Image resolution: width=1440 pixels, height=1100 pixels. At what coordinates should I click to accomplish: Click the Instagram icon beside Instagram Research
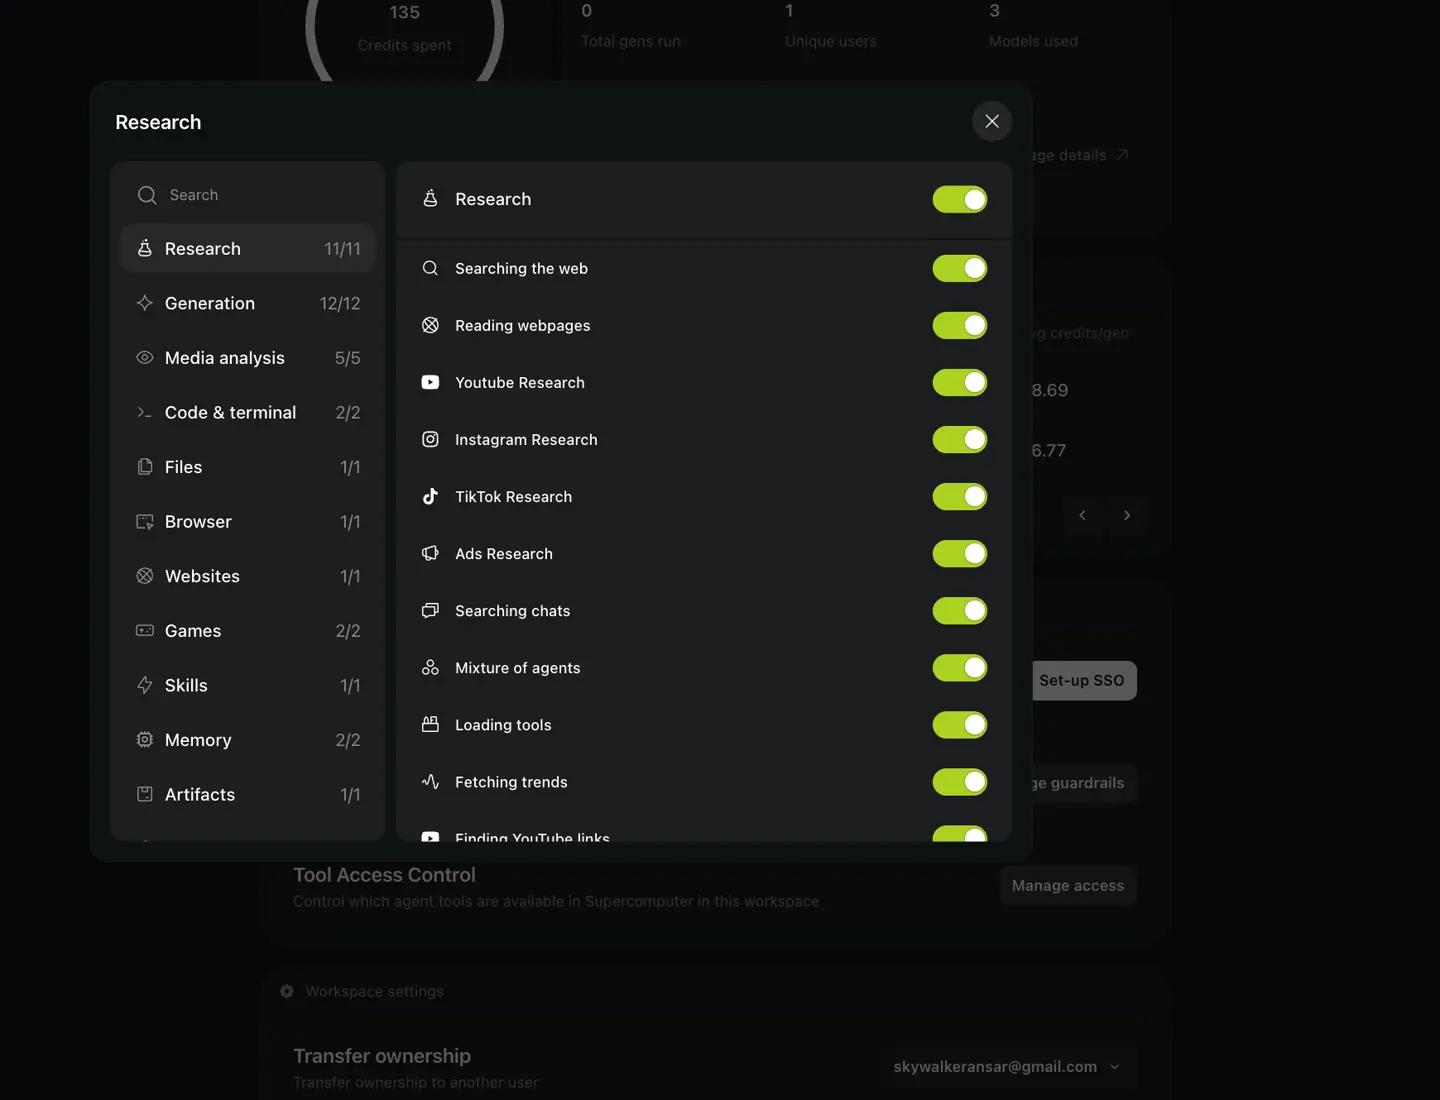(430, 439)
